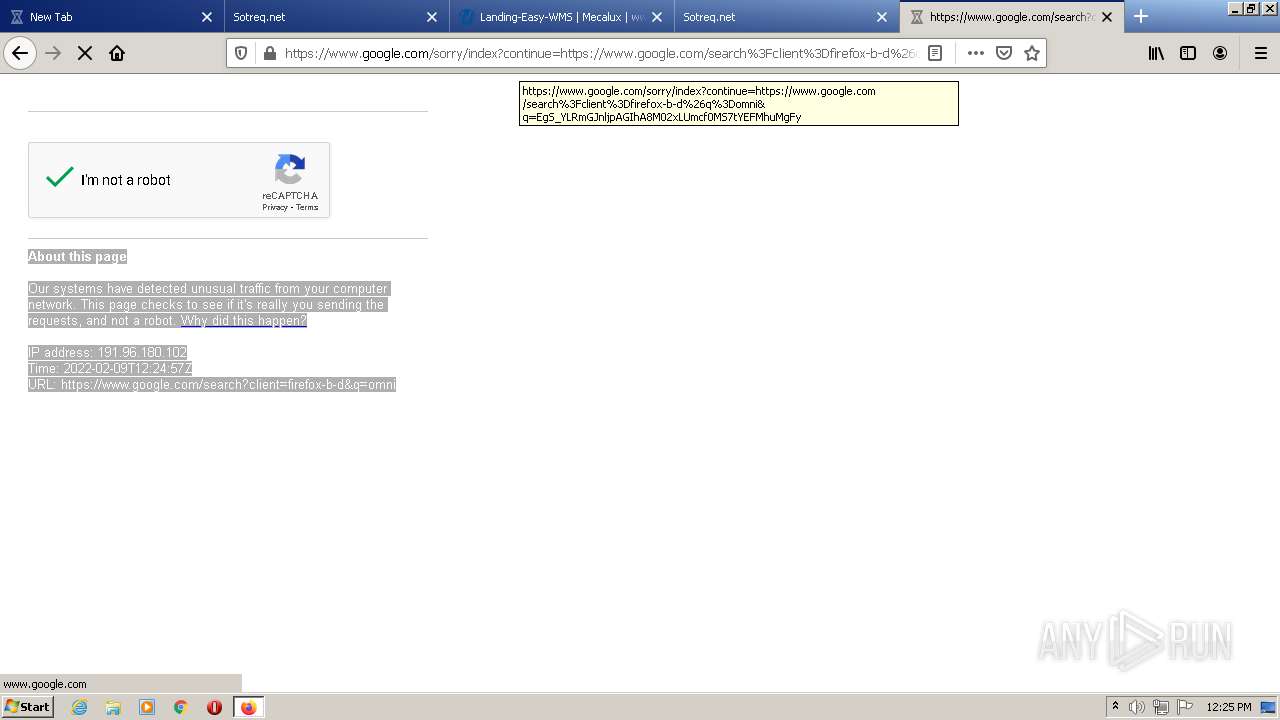Open reCAPTCHA Privacy link
Image resolution: width=1280 pixels, height=720 pixels.
(x=275, y=208)
